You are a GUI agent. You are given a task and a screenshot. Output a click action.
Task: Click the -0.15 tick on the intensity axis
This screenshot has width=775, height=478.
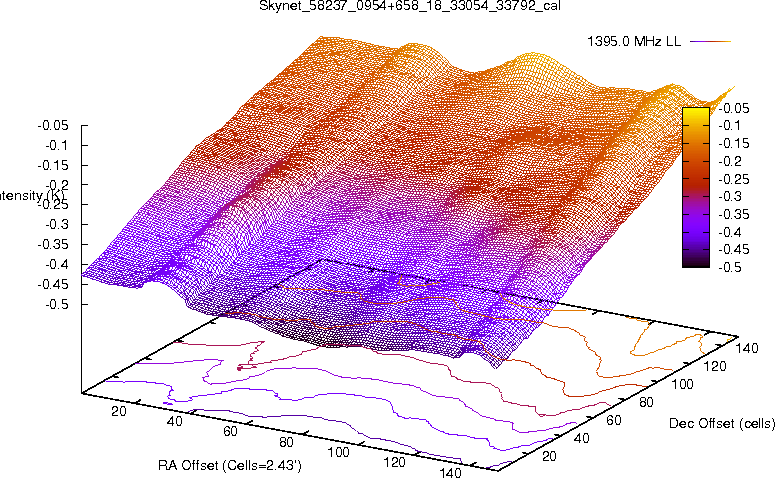point(53,165)
